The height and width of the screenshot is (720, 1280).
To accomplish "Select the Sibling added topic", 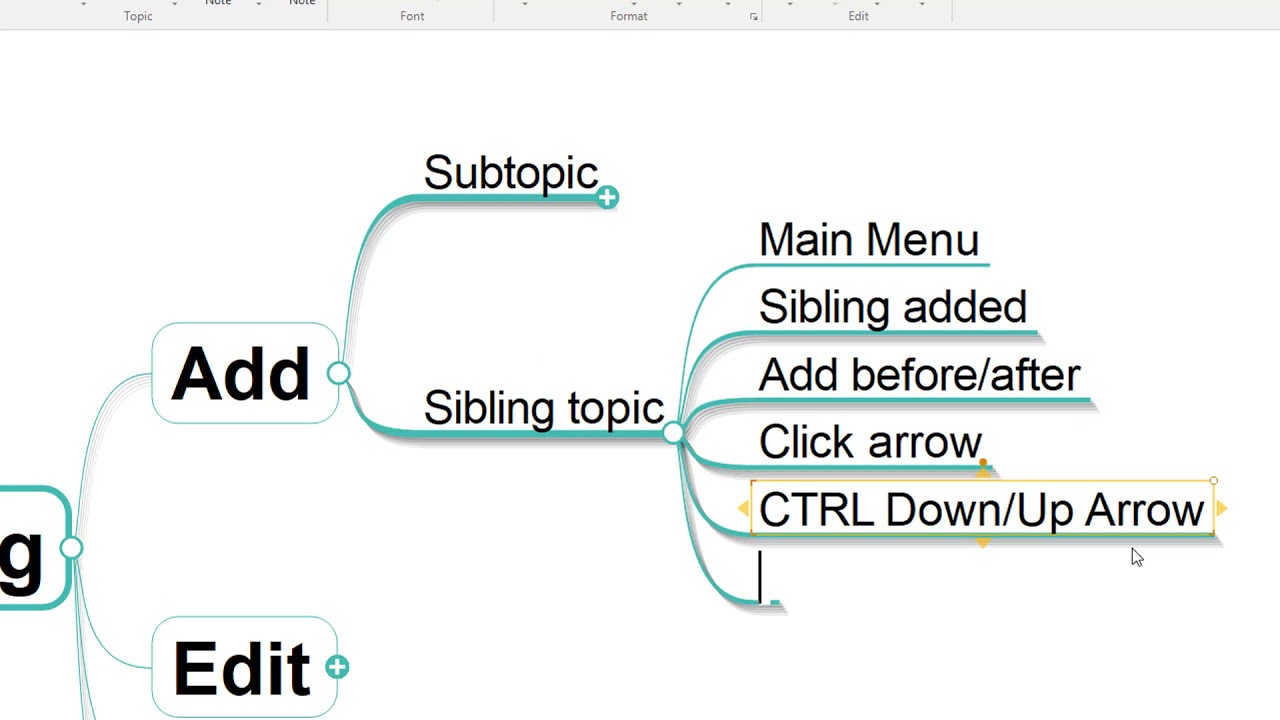I will point(893,307).
